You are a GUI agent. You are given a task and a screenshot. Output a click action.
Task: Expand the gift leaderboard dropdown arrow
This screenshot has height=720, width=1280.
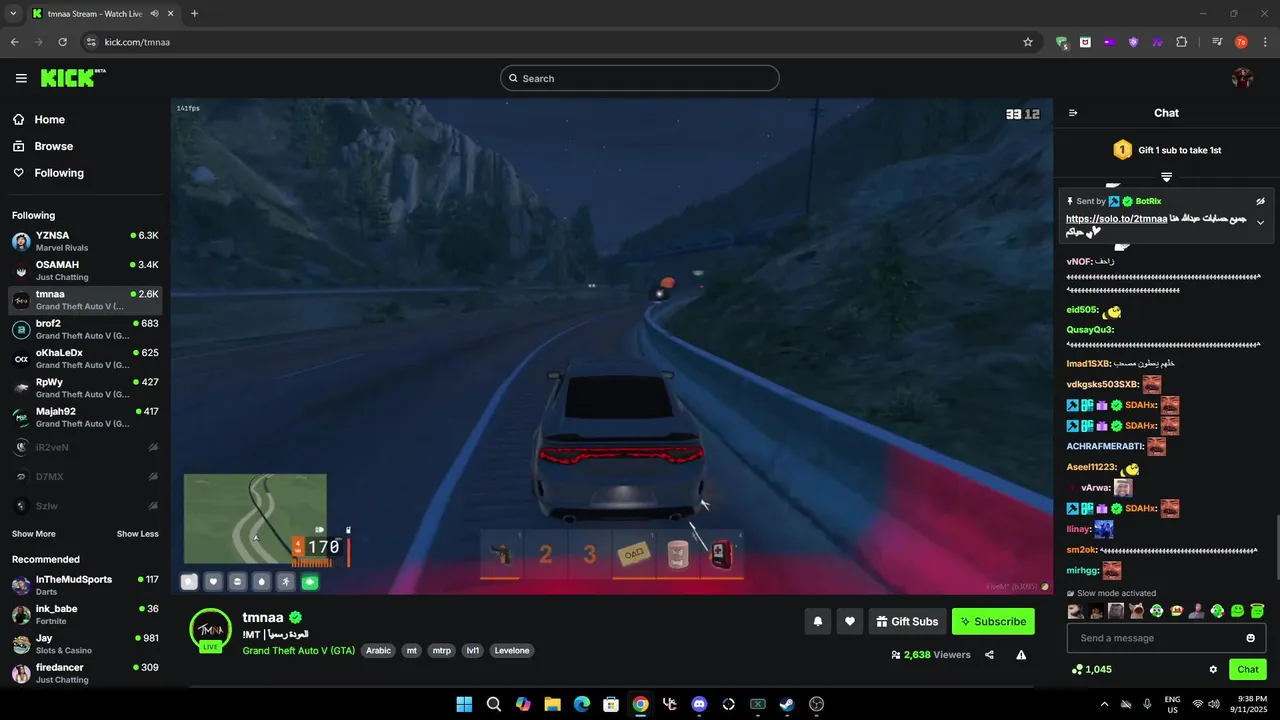[1166, 177]
